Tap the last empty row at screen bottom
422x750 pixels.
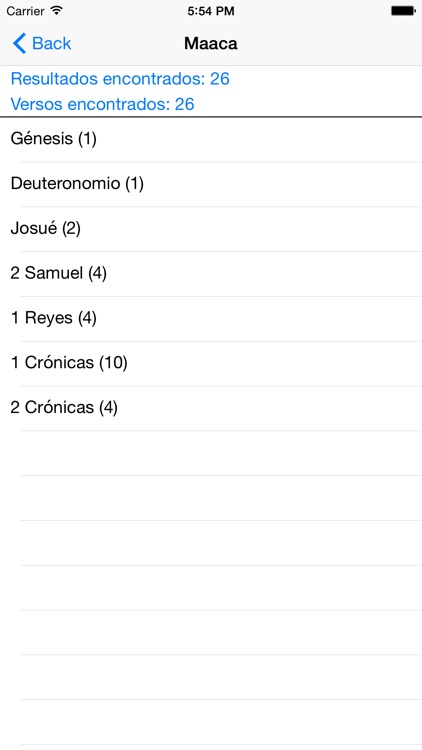click(211, 722)
